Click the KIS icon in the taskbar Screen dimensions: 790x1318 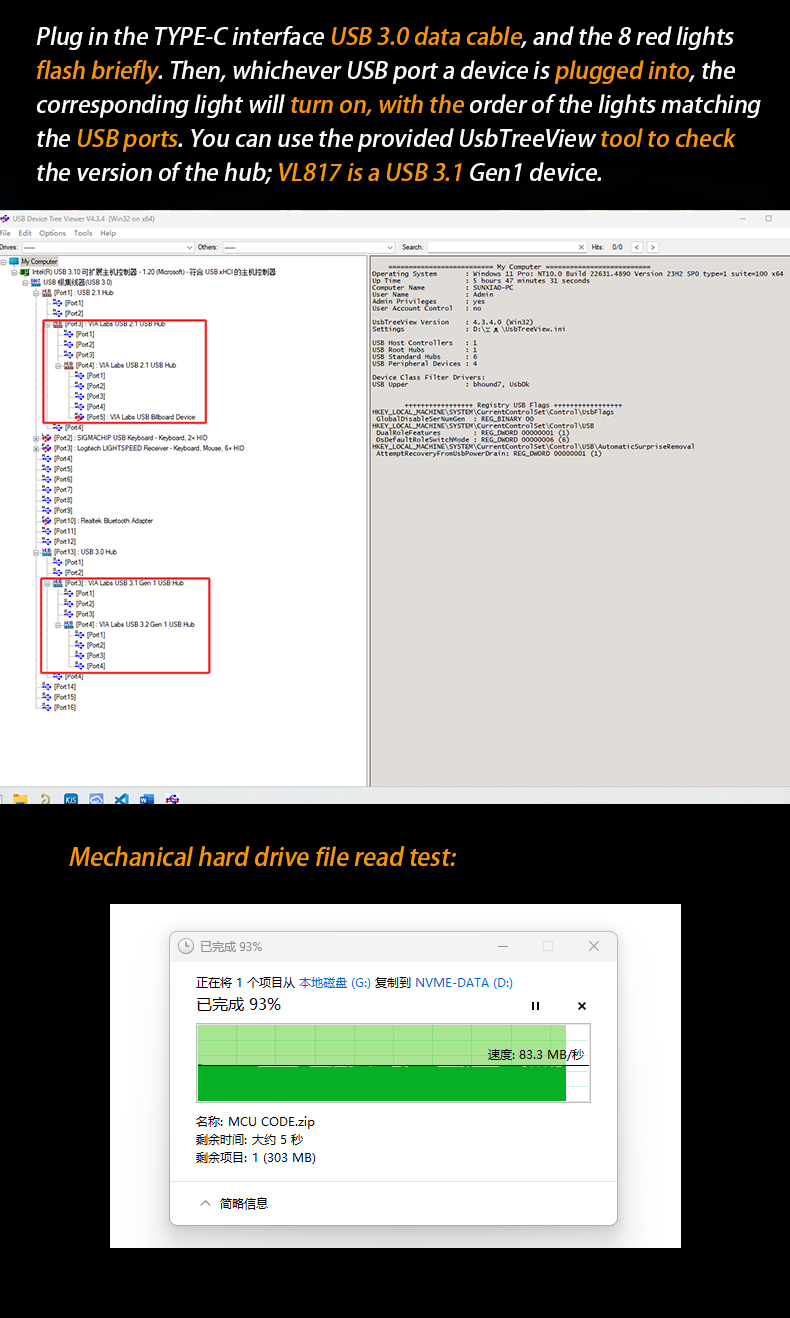coord(71,799)
